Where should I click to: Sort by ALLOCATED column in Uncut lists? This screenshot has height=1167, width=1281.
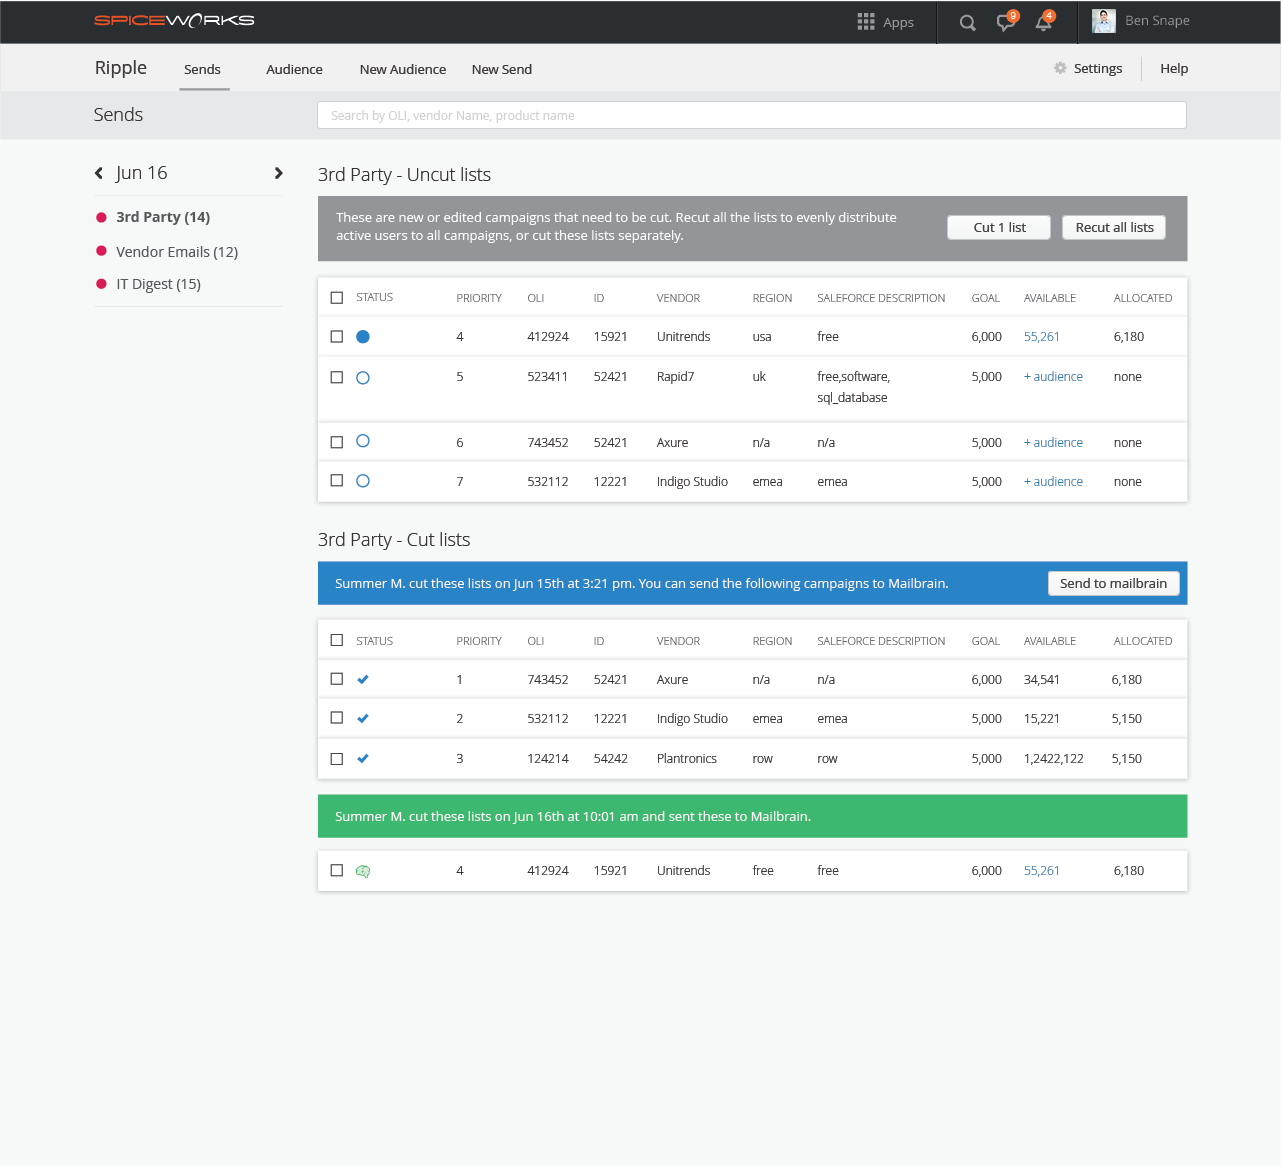(1143, 298)
